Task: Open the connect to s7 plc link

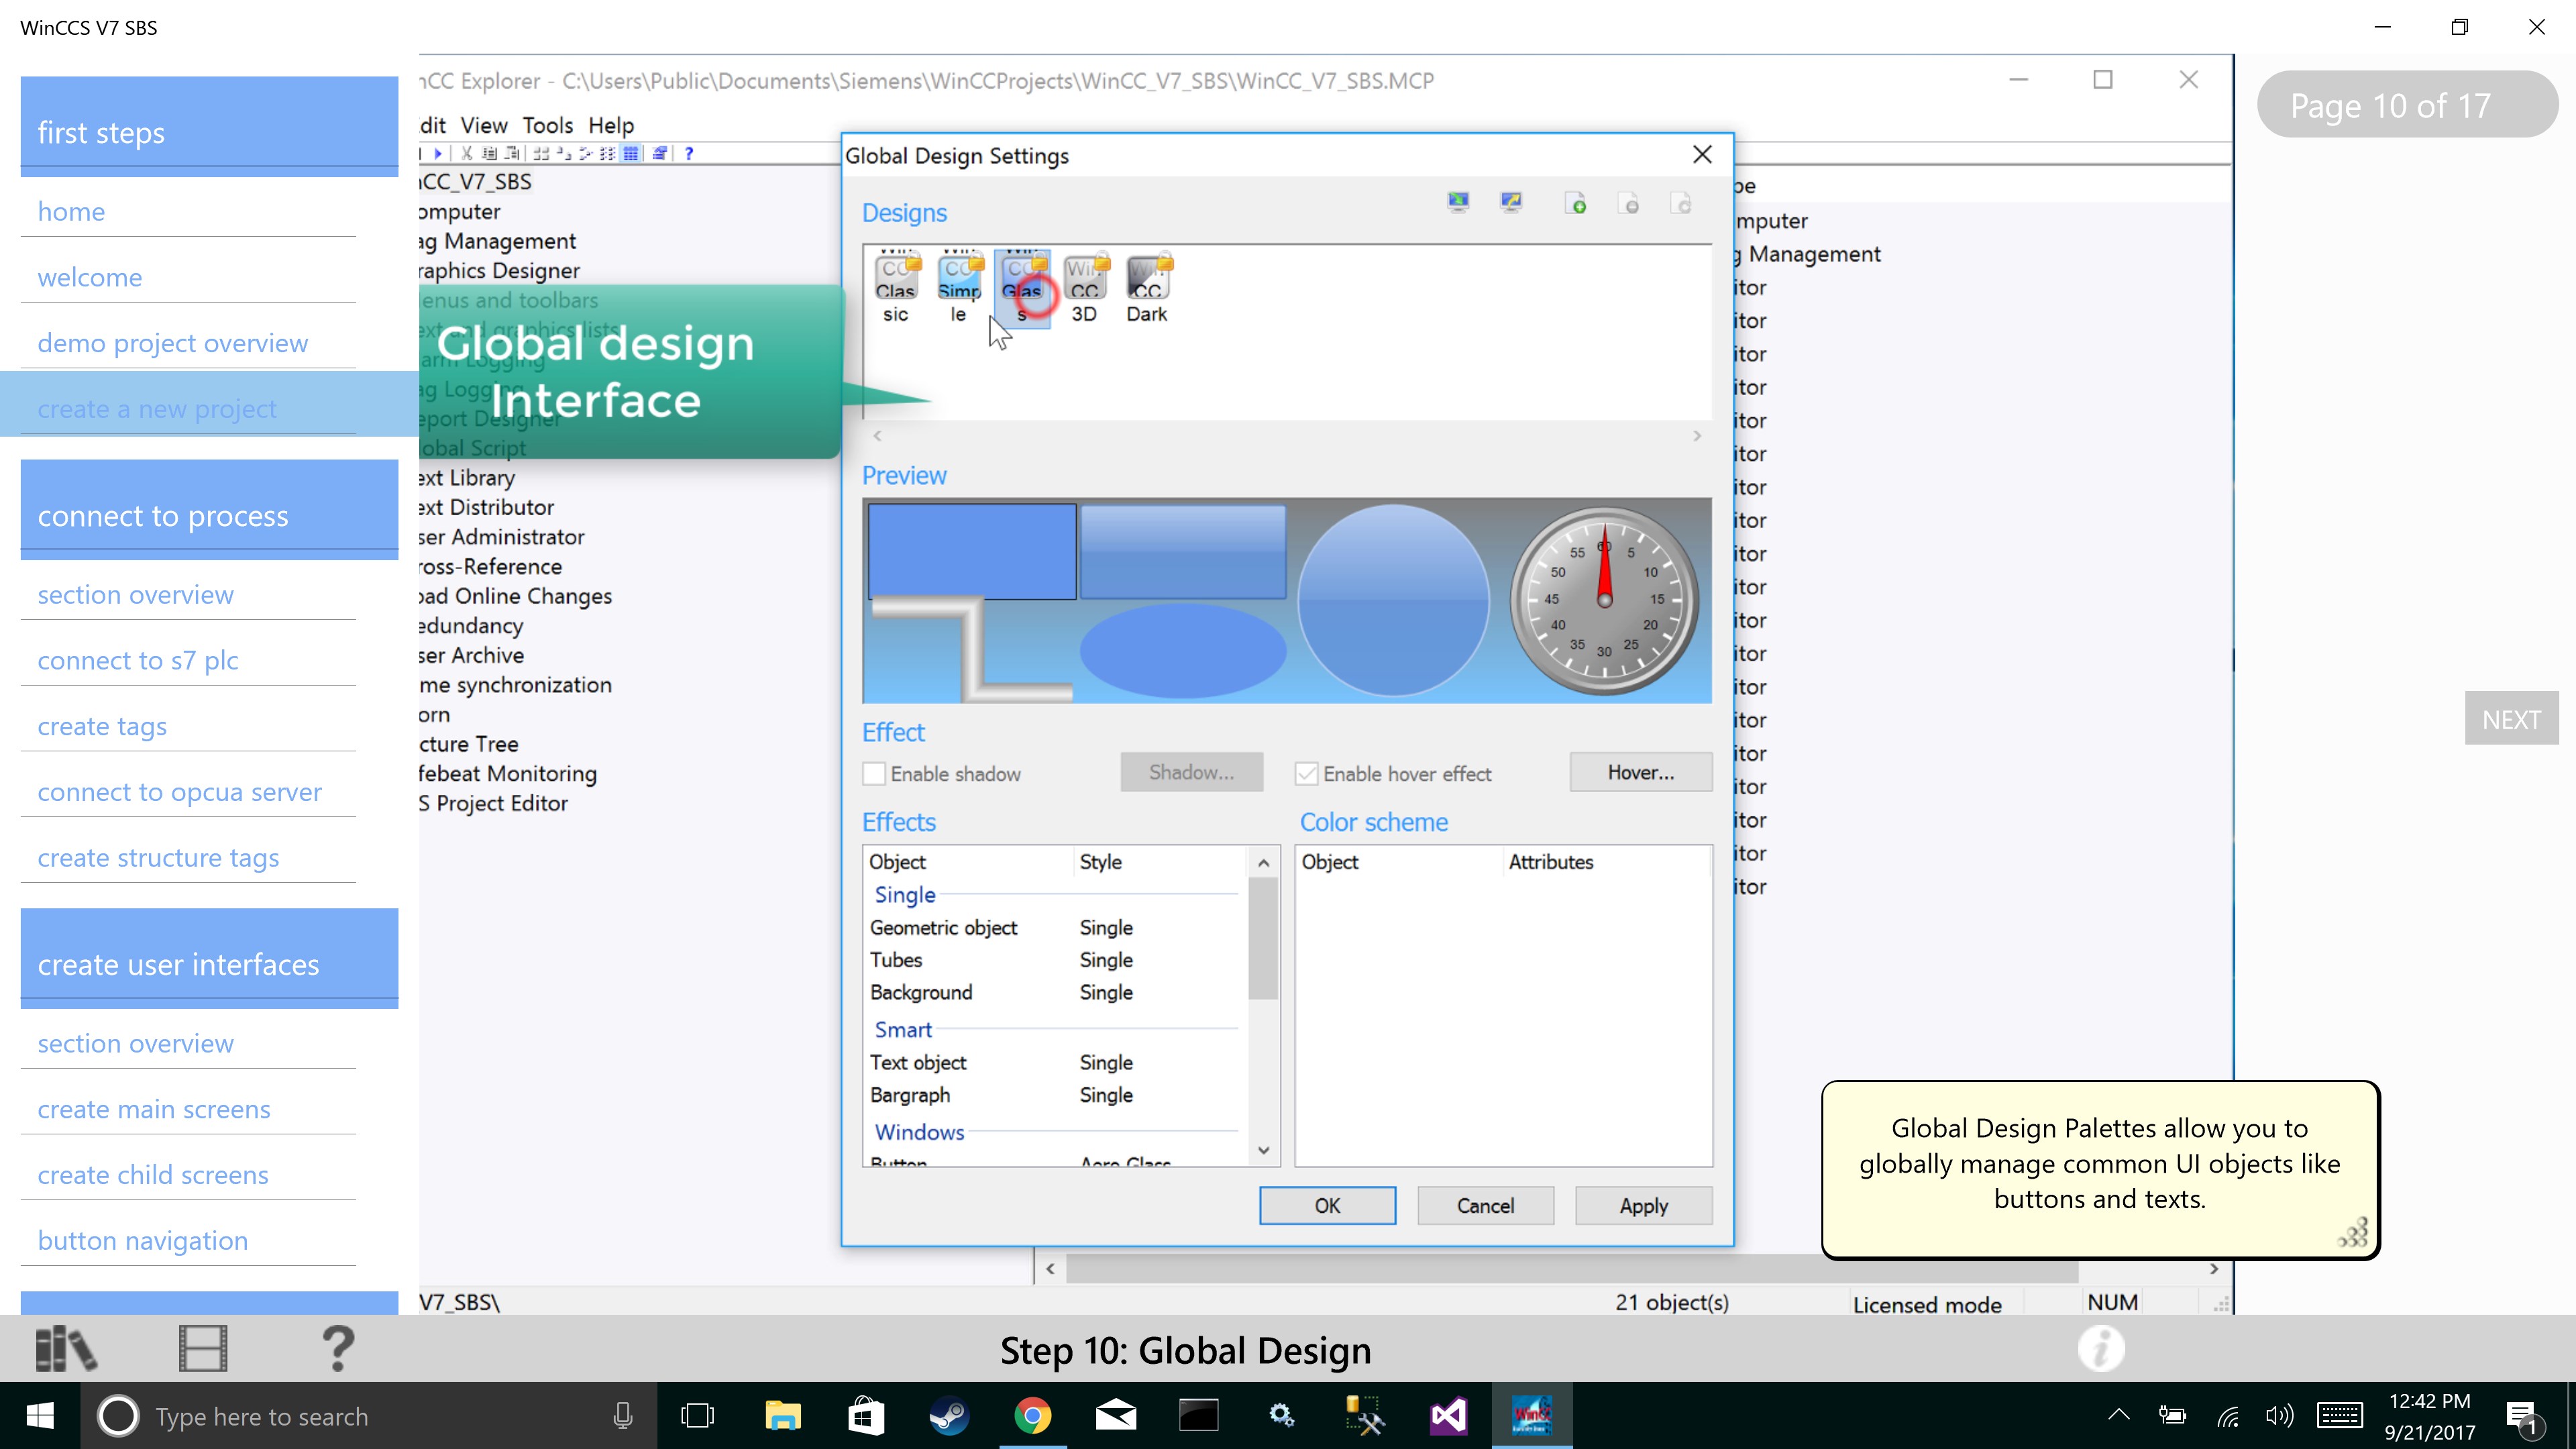Action: [138, 660]
